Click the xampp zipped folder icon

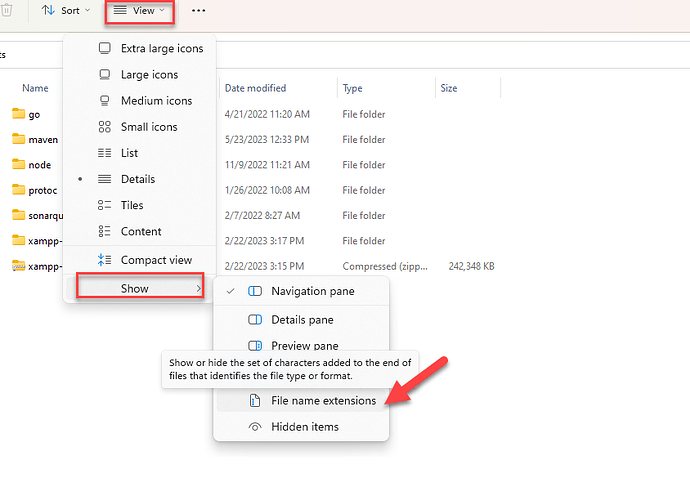(18, 266)
